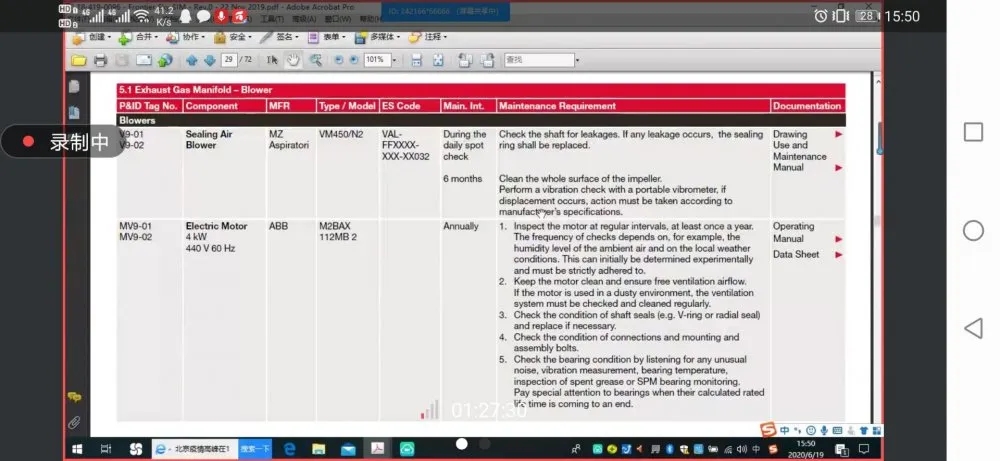
Task: Click the first page display icon after the fit page icon
Action: tap(465, 60)
